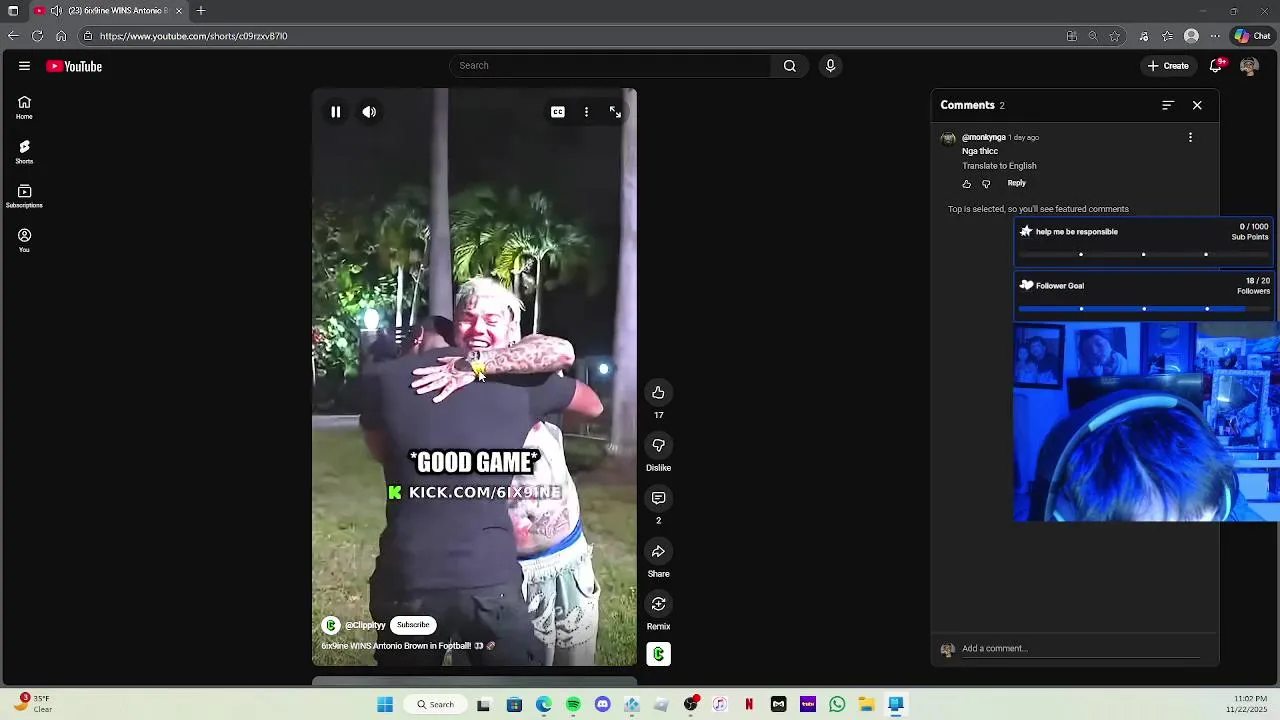Viewport: 1280px width, 720px height.
Task: Open WhatsApp from the taskbar
Action: point(837,705)
